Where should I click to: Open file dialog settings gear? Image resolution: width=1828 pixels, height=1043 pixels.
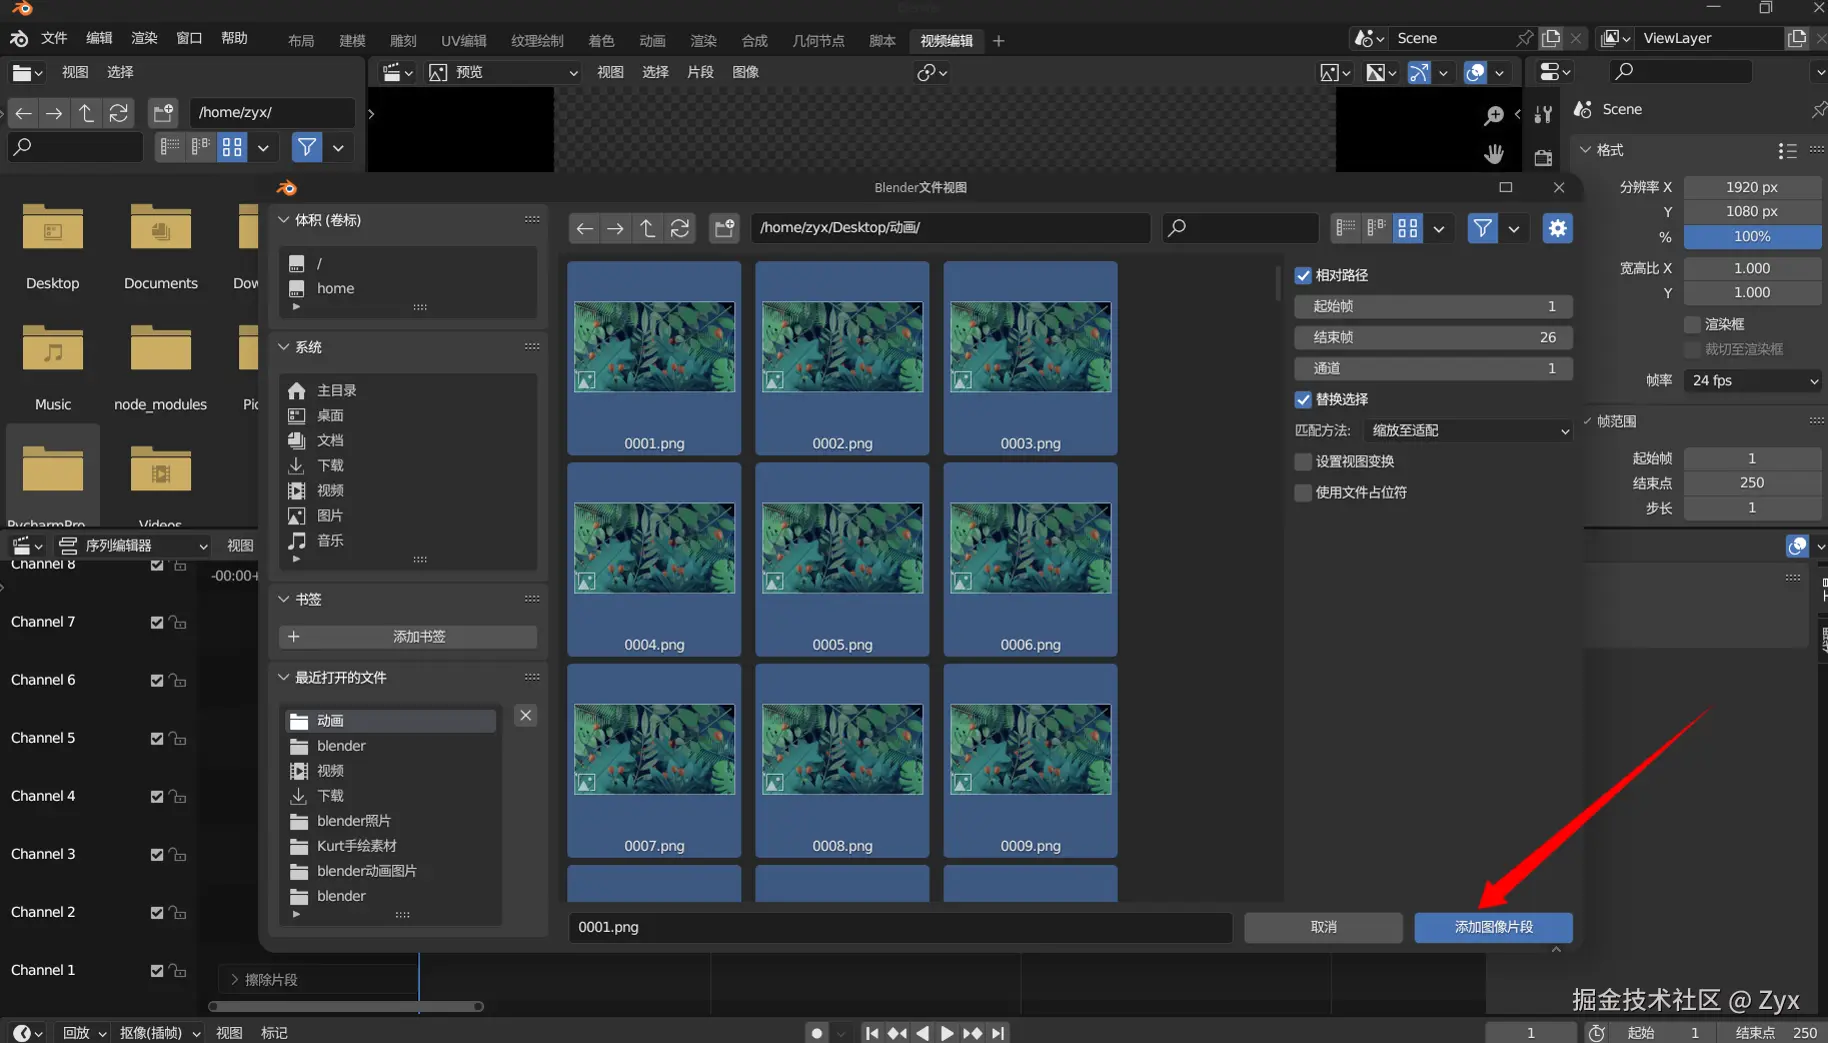pos(1557,228)
